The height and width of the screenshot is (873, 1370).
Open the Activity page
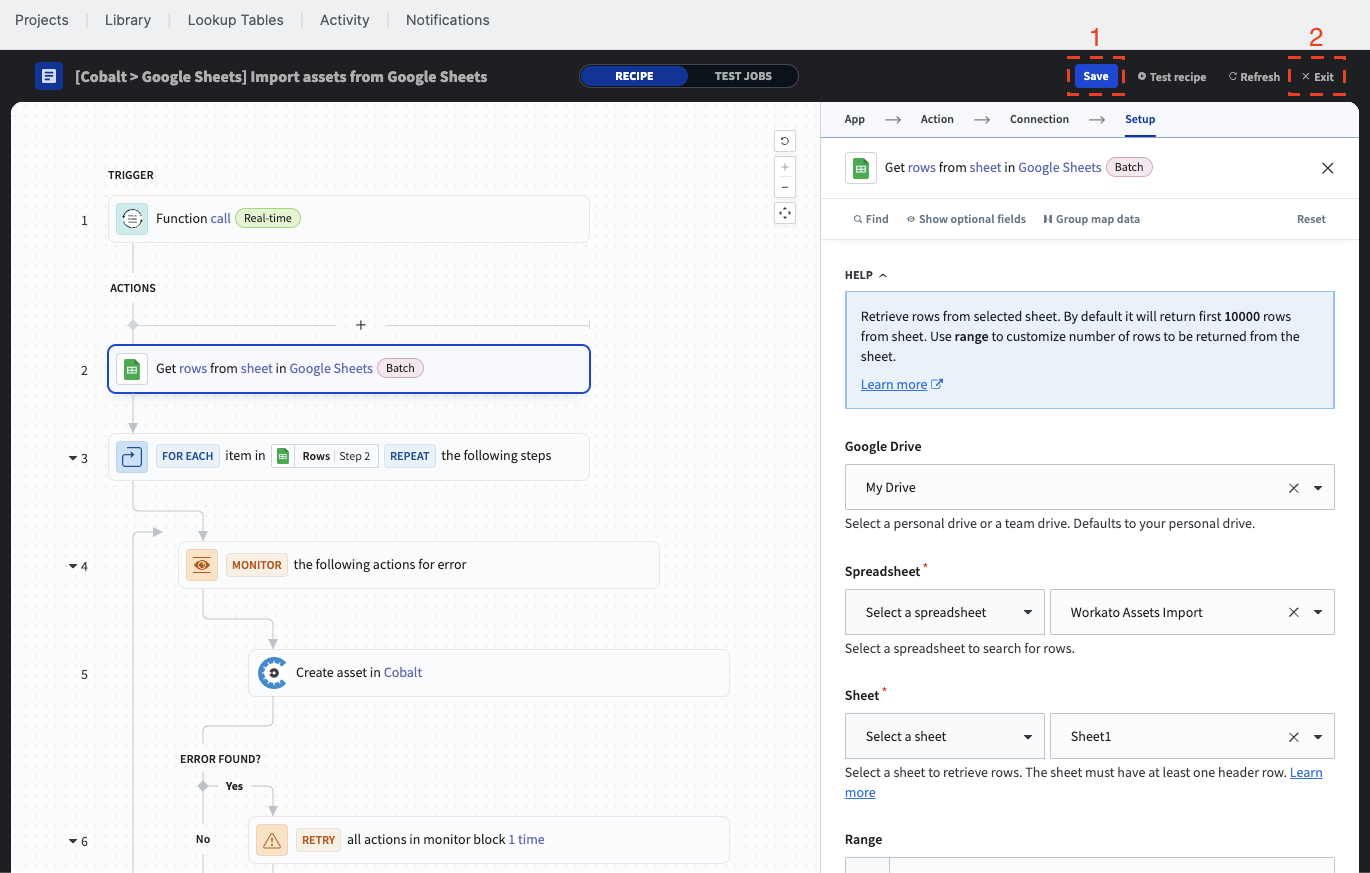[x=345, y=20]
